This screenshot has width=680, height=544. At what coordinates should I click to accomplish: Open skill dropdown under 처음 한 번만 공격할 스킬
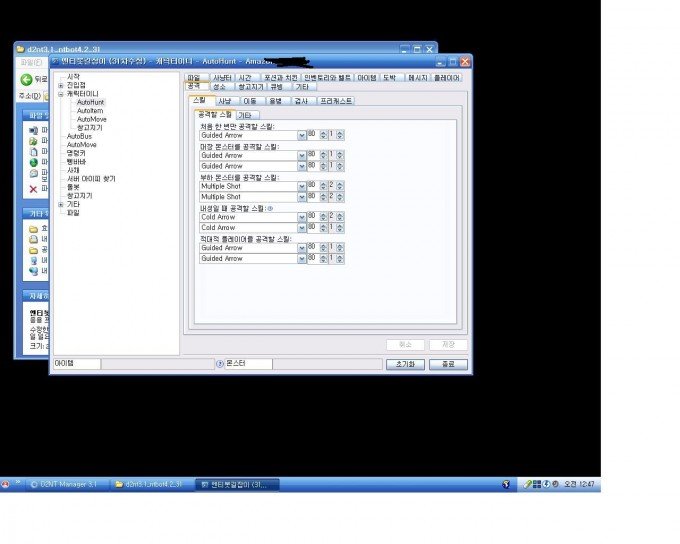pyautogui.click(x=301, y=135)
